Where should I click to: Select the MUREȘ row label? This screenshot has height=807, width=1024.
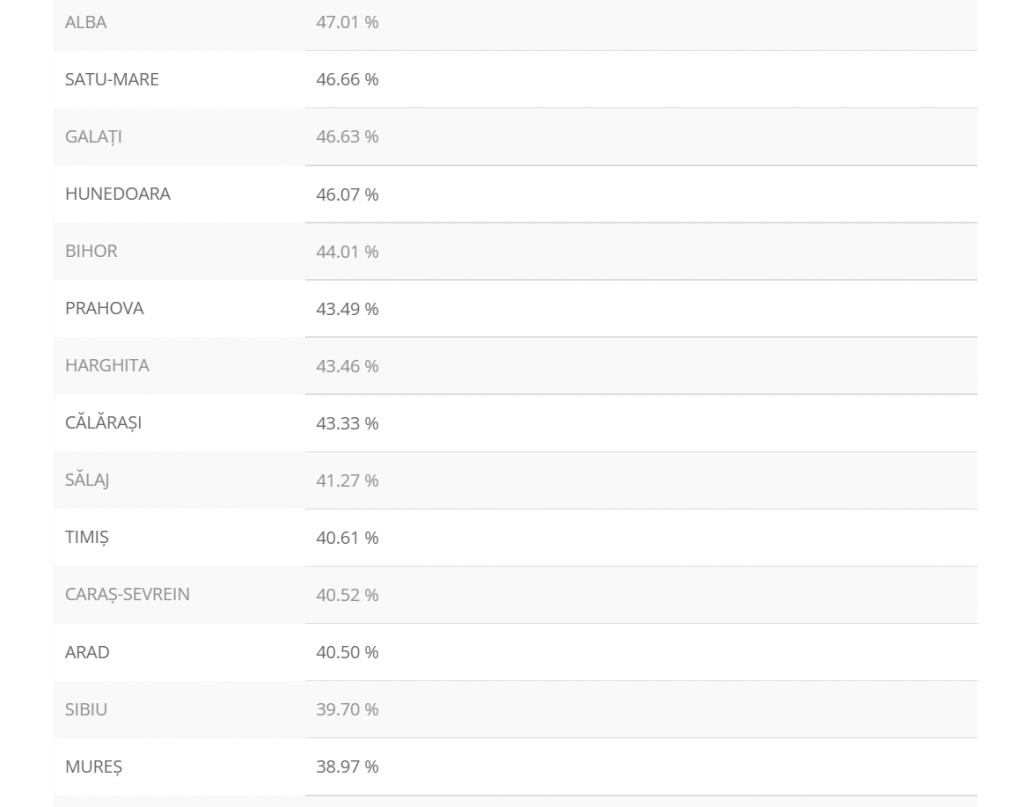pyautogui.click(x=94, y=767)
